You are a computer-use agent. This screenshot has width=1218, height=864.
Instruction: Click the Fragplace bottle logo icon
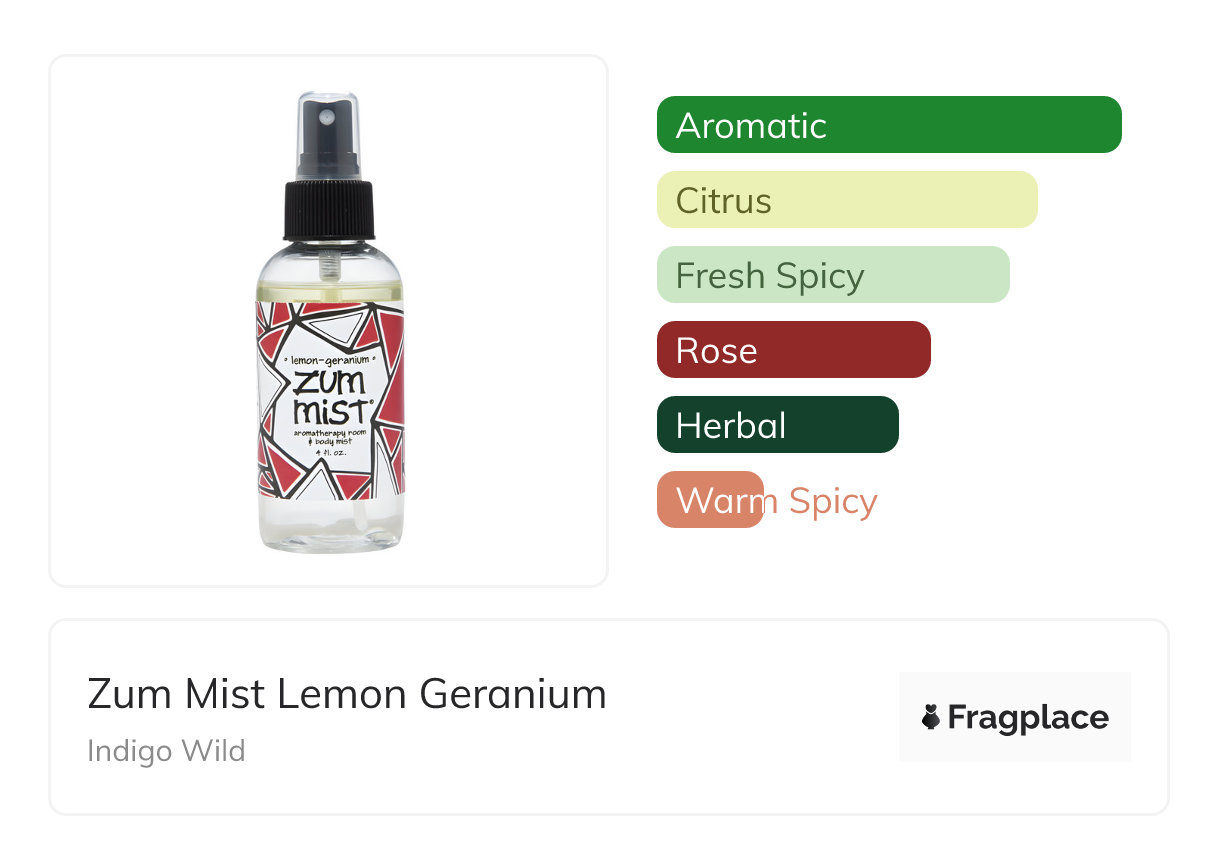click(931, 717)
